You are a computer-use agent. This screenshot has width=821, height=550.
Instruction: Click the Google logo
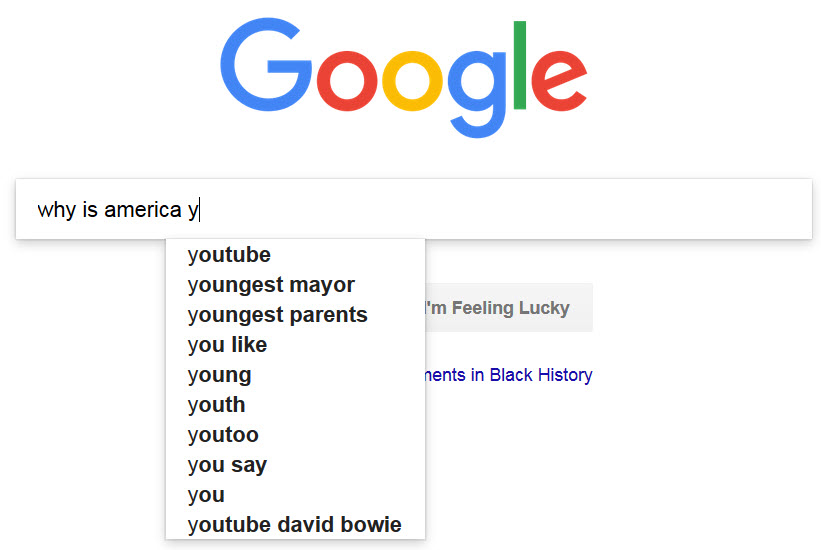(x=403, y=78)
